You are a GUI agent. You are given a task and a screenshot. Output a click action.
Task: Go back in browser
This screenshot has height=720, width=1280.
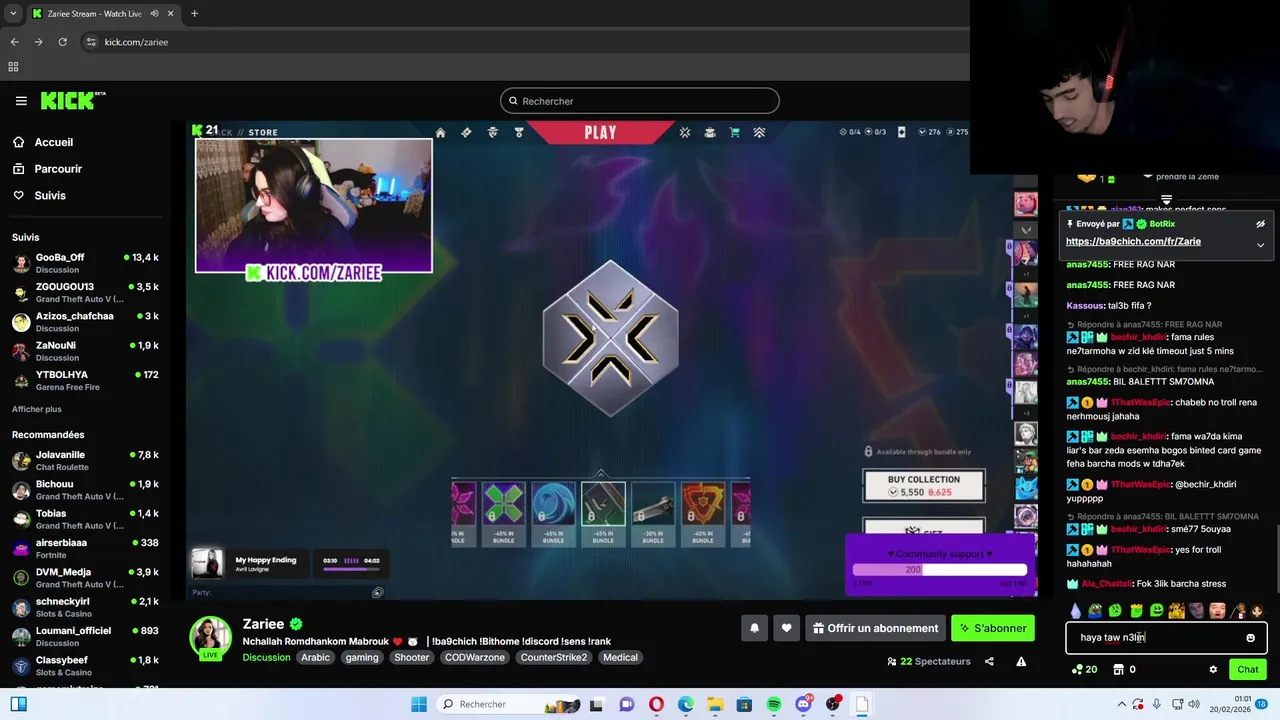coord(14,42)
